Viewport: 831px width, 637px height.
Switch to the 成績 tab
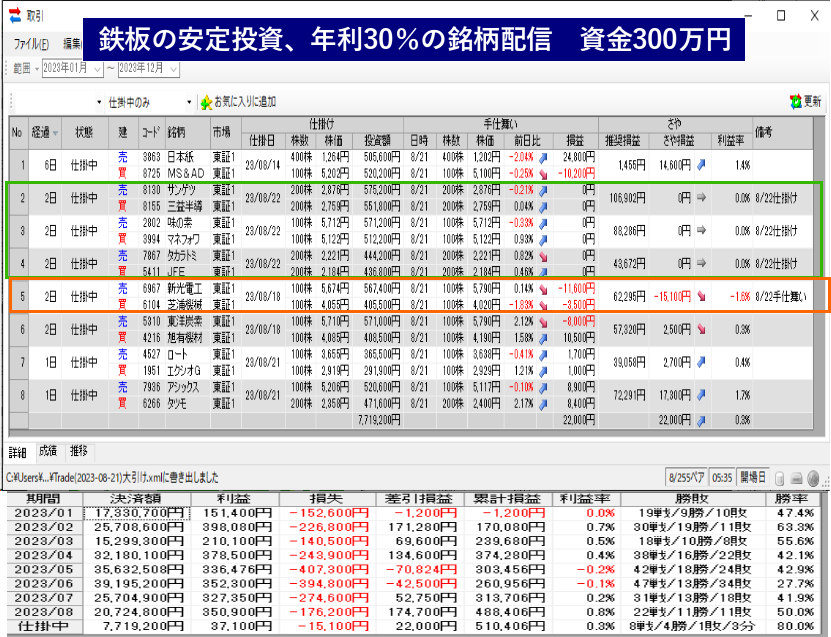click(x=48, y=451)
